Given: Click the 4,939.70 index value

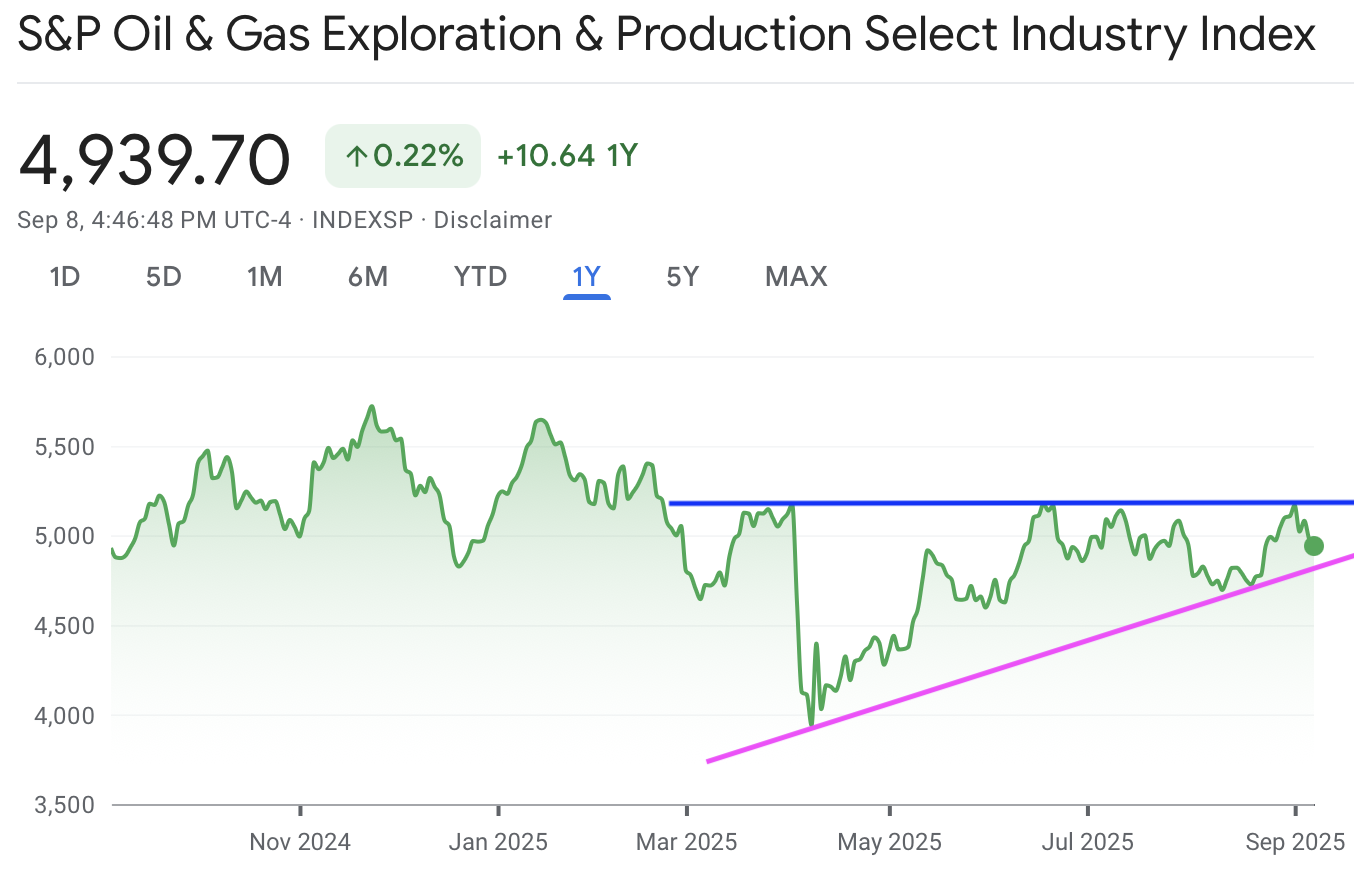Looking at the screenshot, I should coord(155,160).
